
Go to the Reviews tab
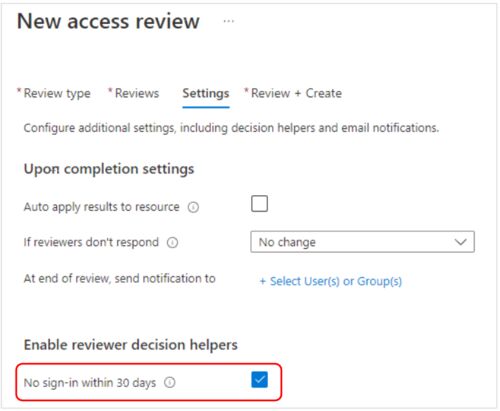(x=134, y=93)
